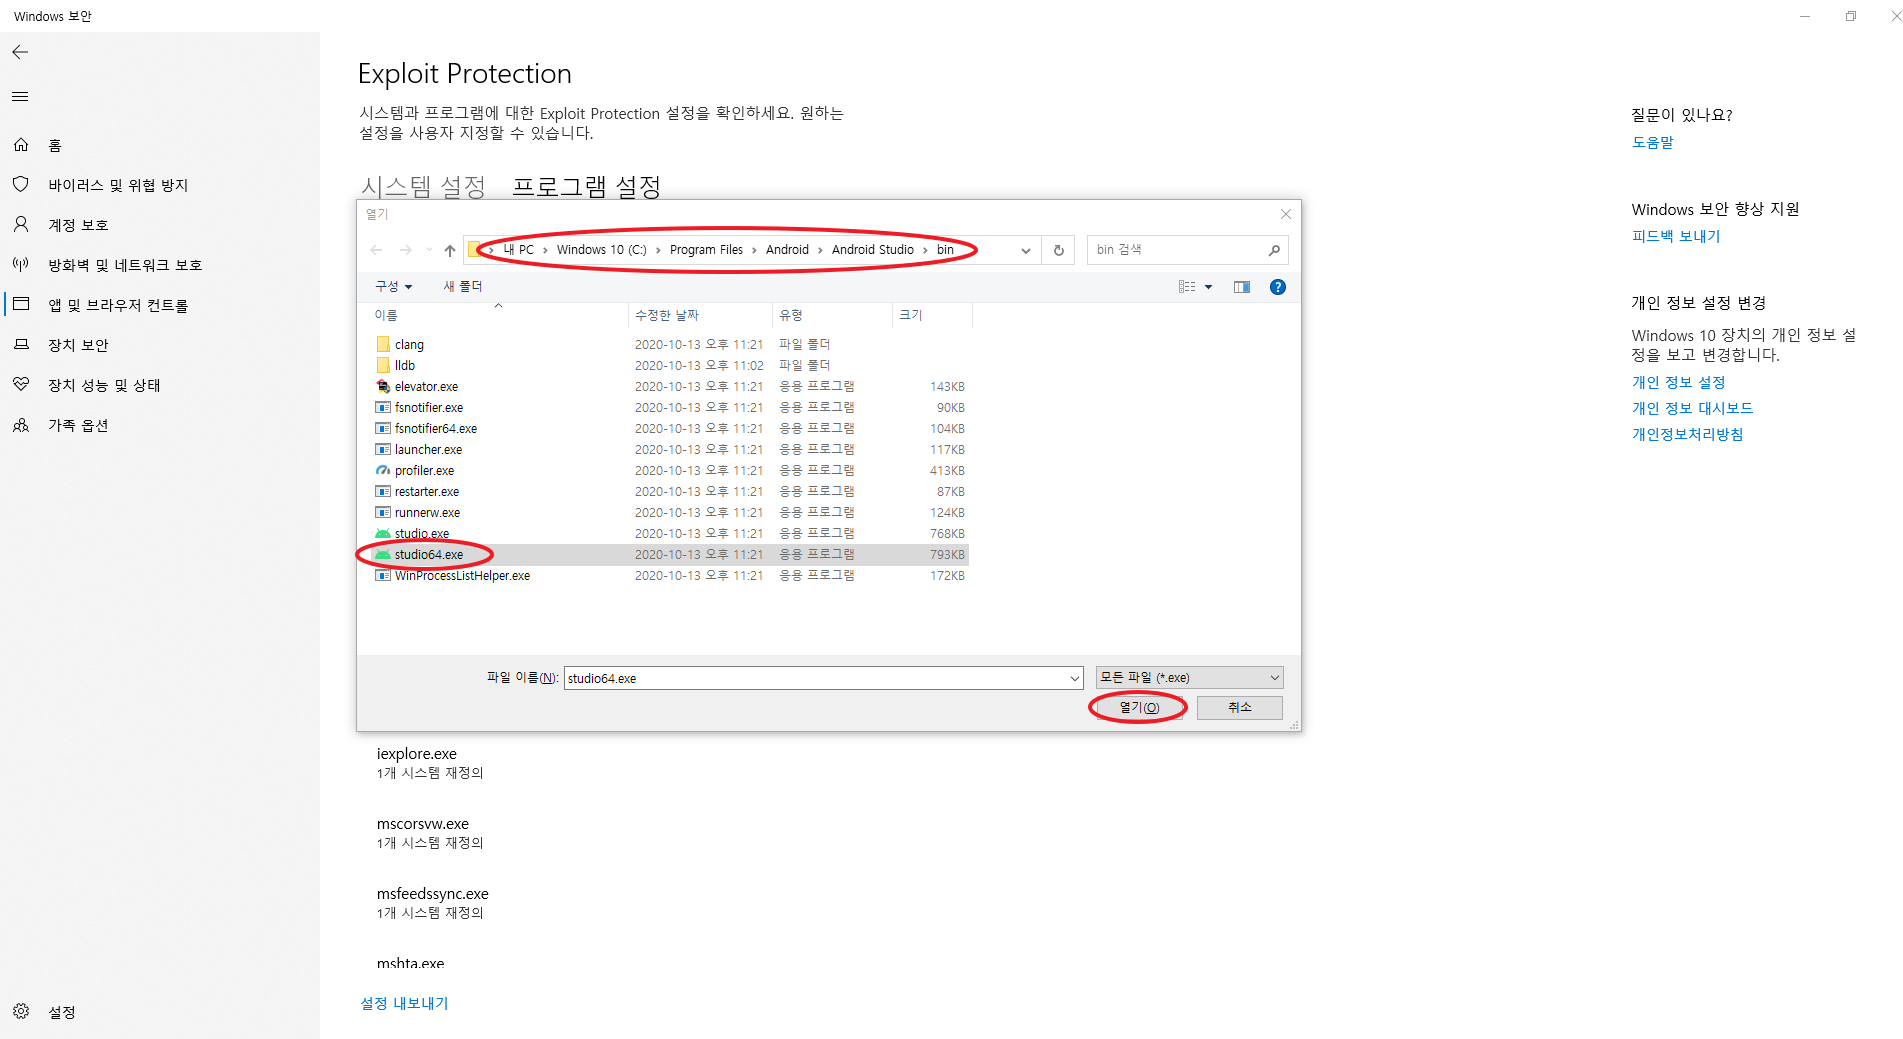1903x1039 pixels.
Task: Select virus and threat protection shield icon
Action: 21,185
